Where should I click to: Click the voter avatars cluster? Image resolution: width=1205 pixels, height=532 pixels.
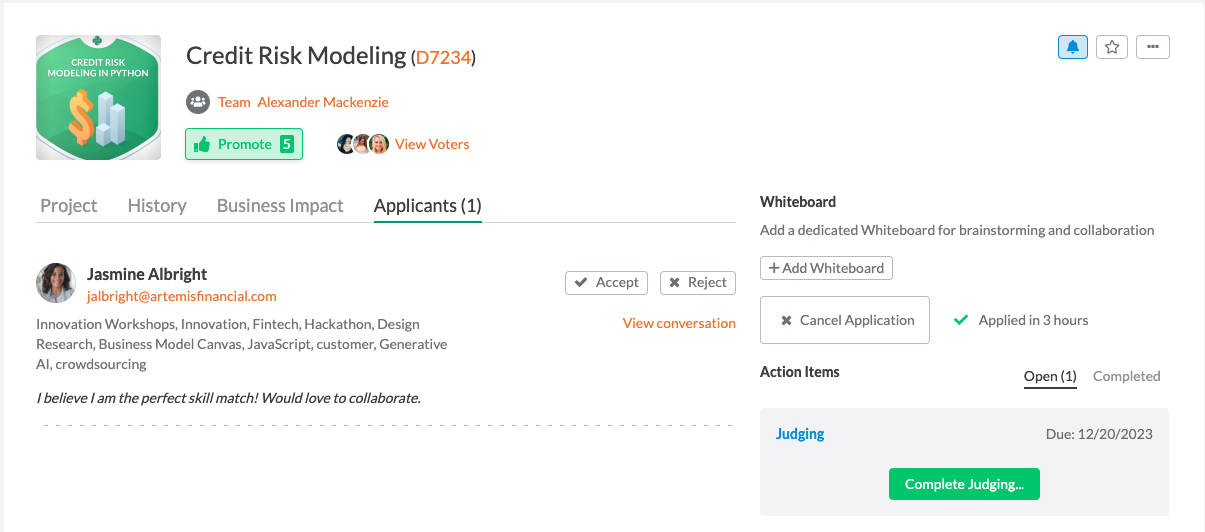(x=363, y=144)
